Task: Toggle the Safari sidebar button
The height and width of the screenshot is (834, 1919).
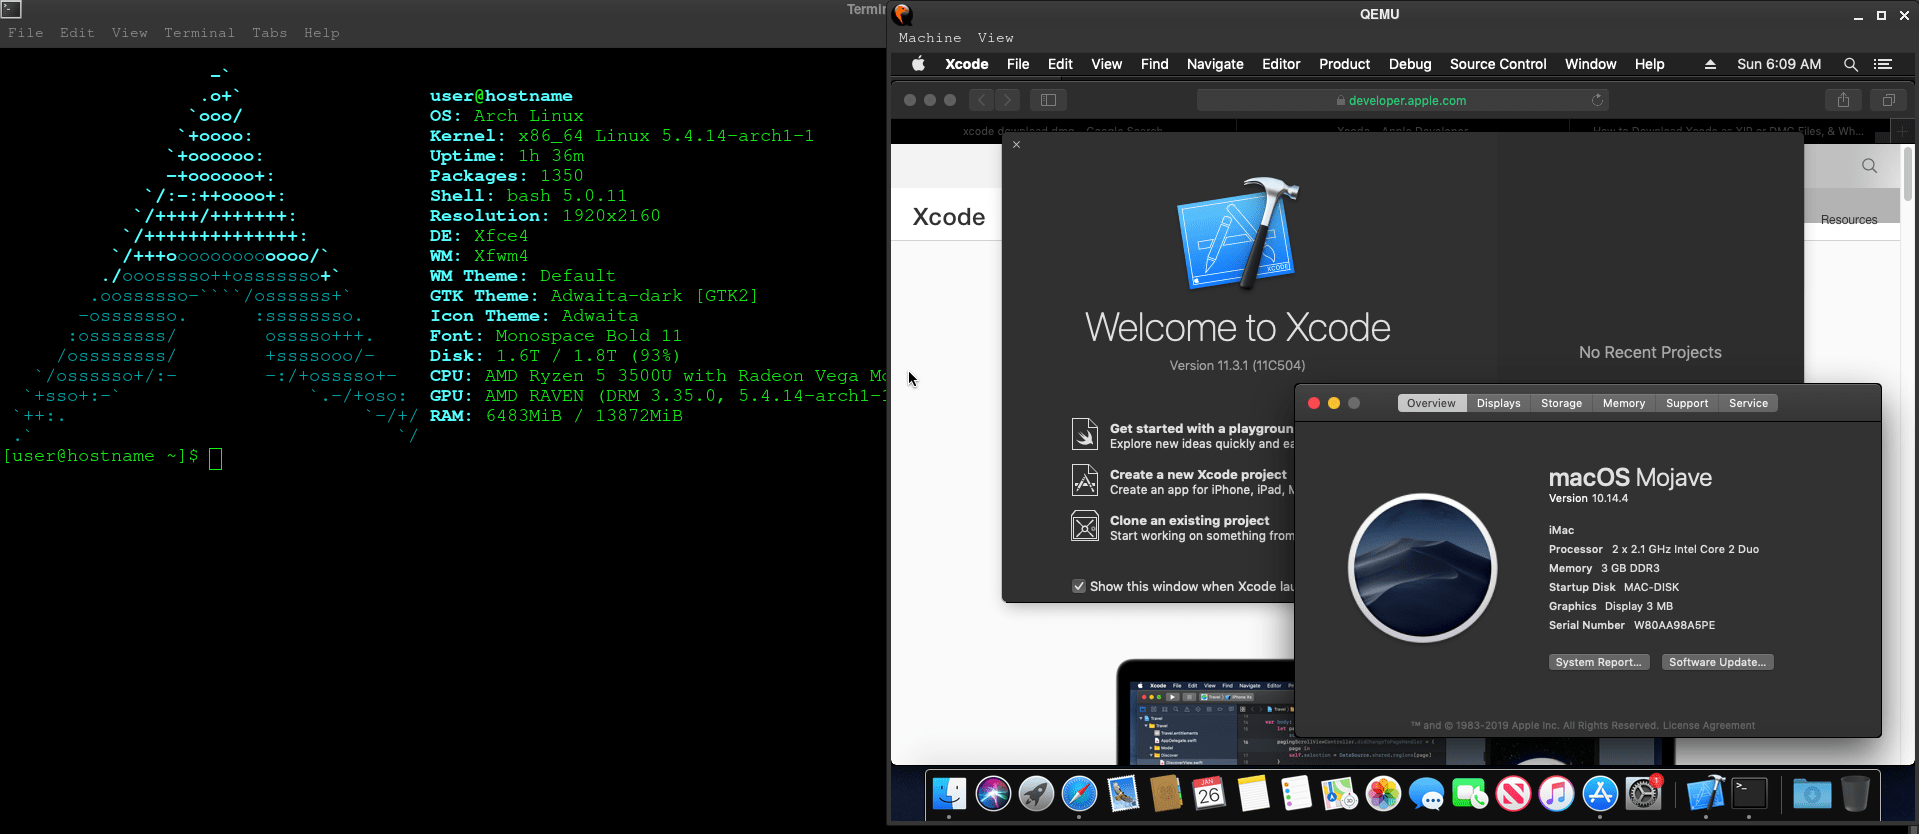Action: click(1048, 100)
